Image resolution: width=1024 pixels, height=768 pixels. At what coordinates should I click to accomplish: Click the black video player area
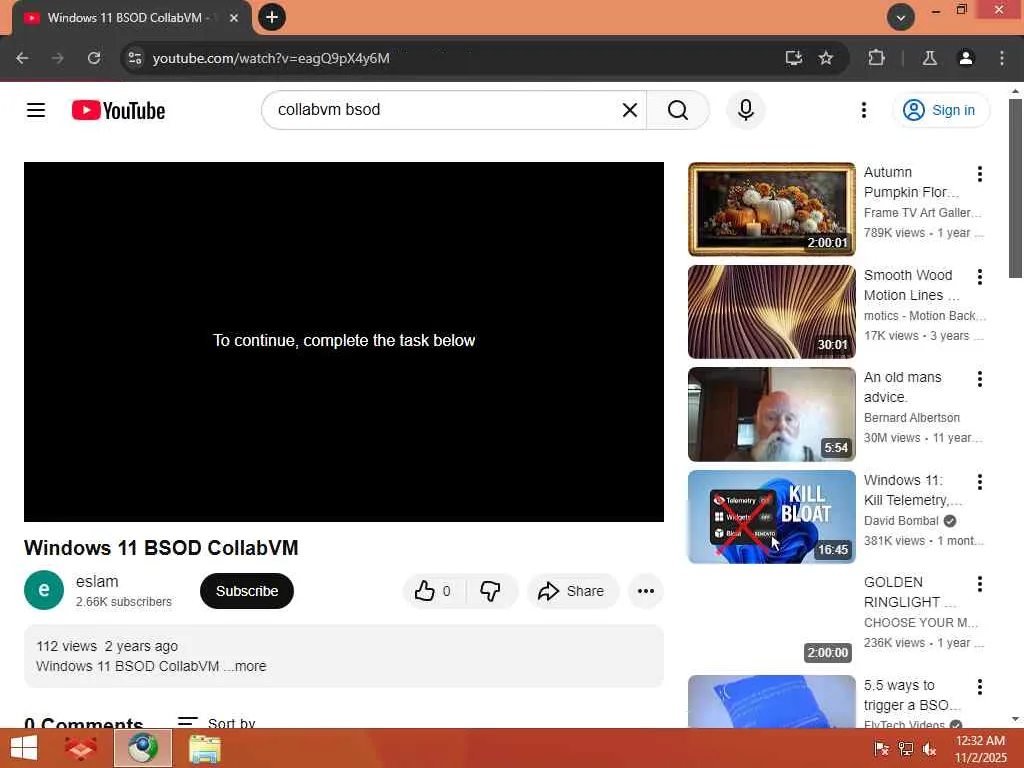[x=344, y=342]
